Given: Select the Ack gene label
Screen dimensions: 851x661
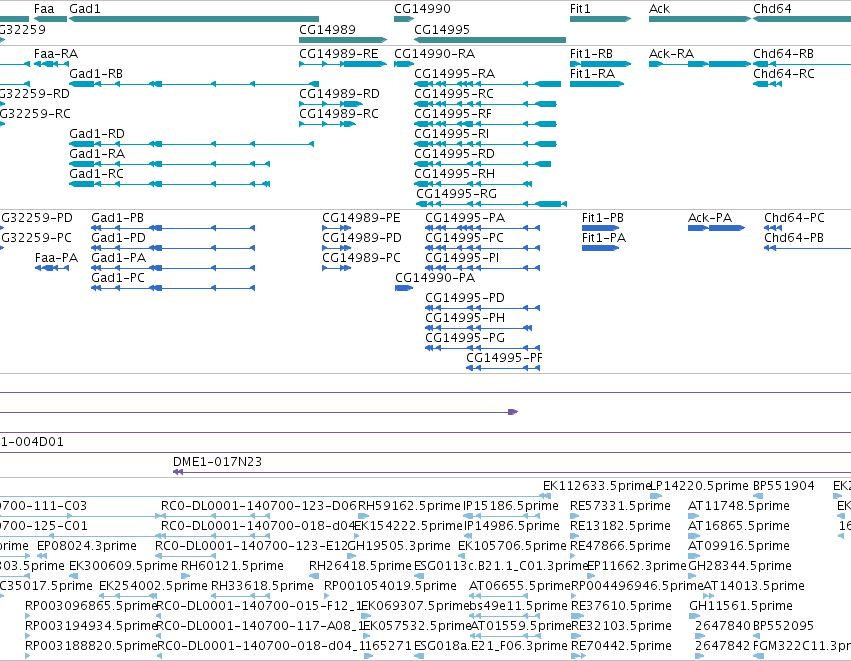Looking at the screenshot, I should [659, 9].
